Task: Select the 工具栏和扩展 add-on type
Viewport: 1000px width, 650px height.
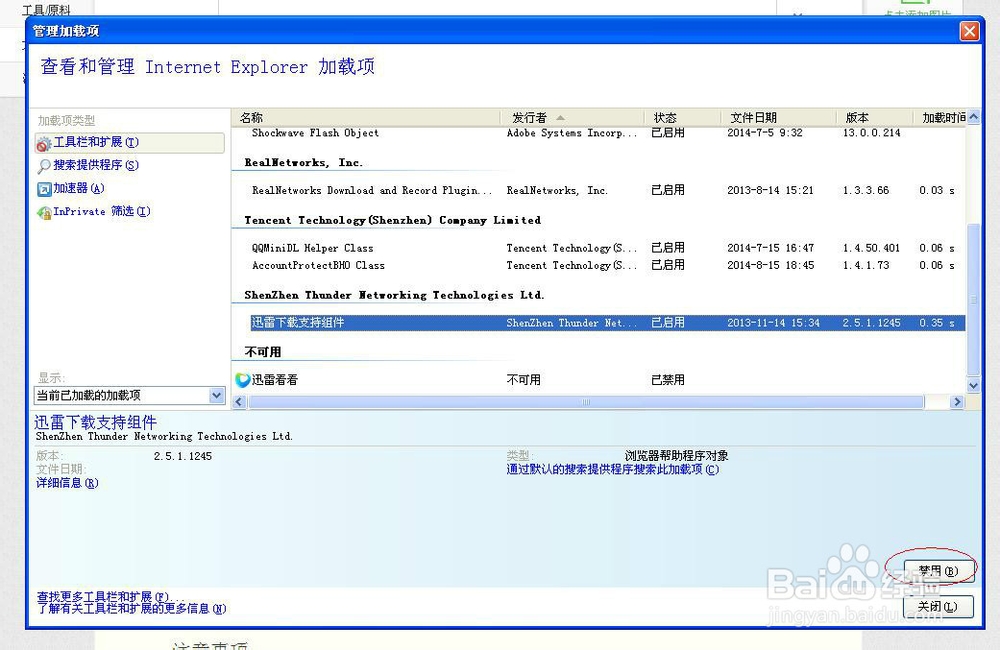Action: click(x=130, y=142)
